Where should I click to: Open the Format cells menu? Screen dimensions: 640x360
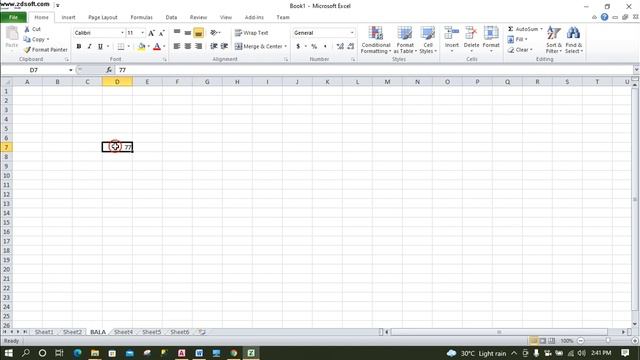(x=491, y=39)
